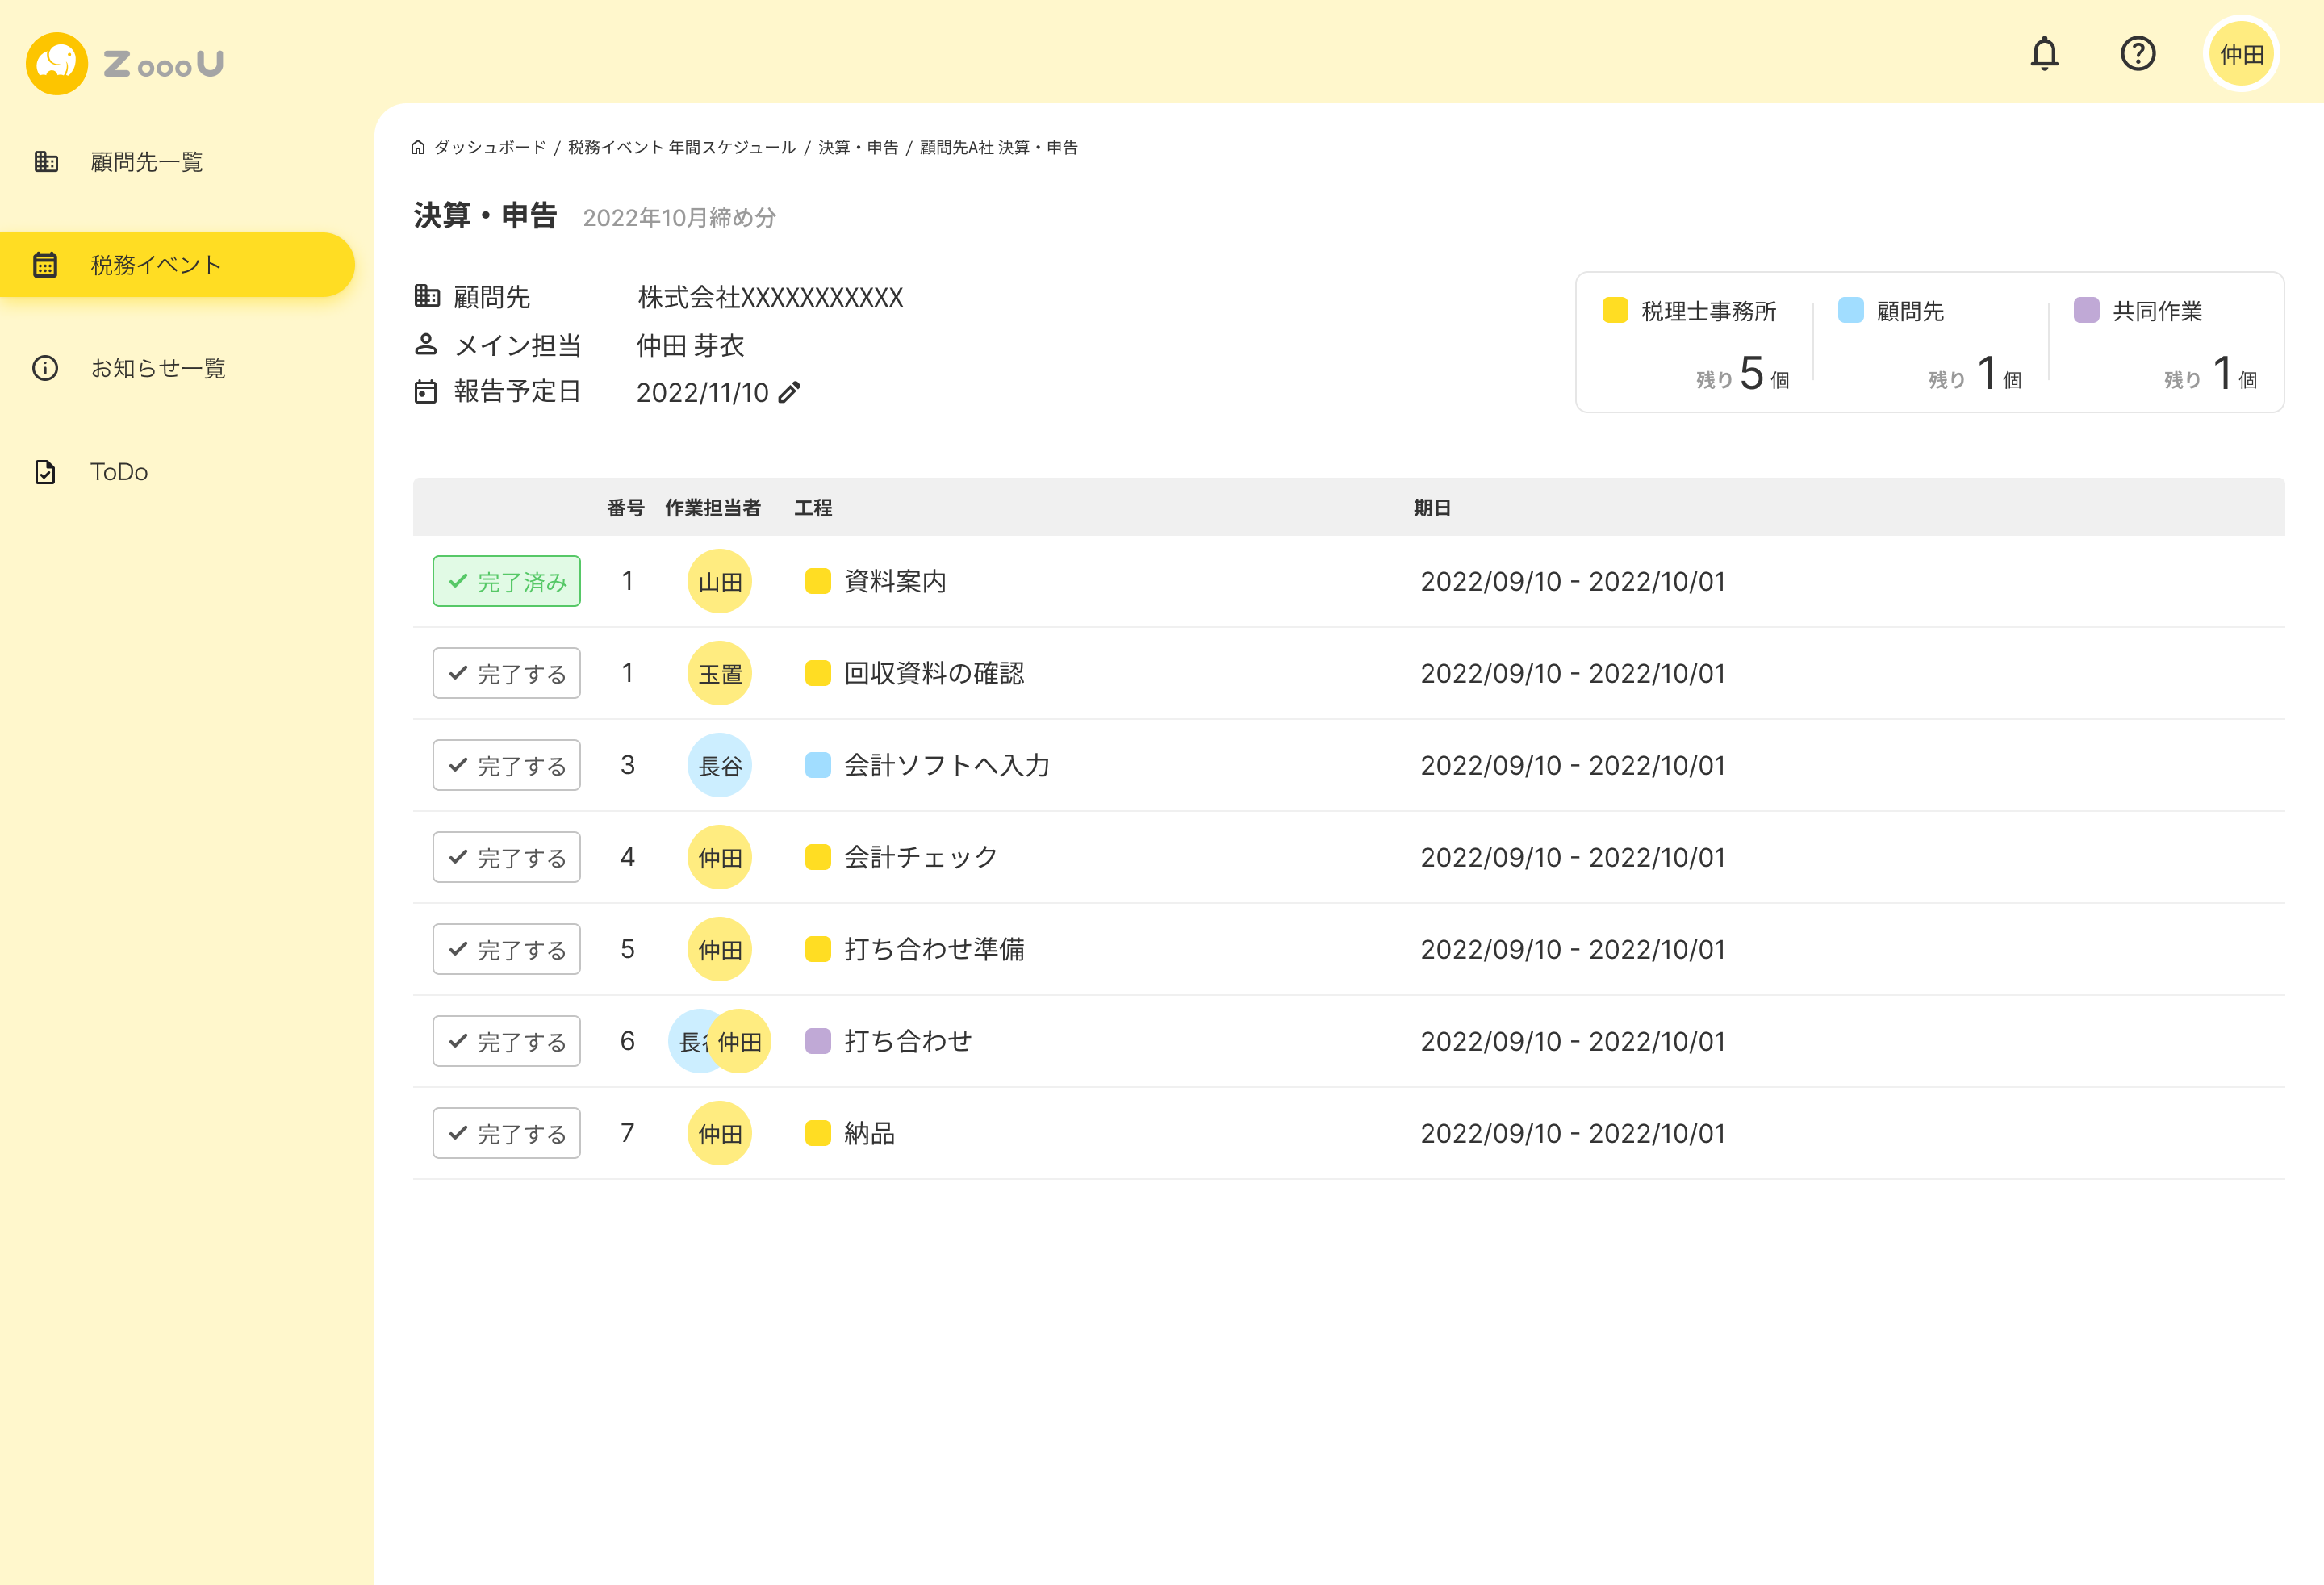The width and height of the screenshot is (2324, 1585).
Task: Select 決算・申告 in the breadcrumb
Action: [x=858, y=147]
